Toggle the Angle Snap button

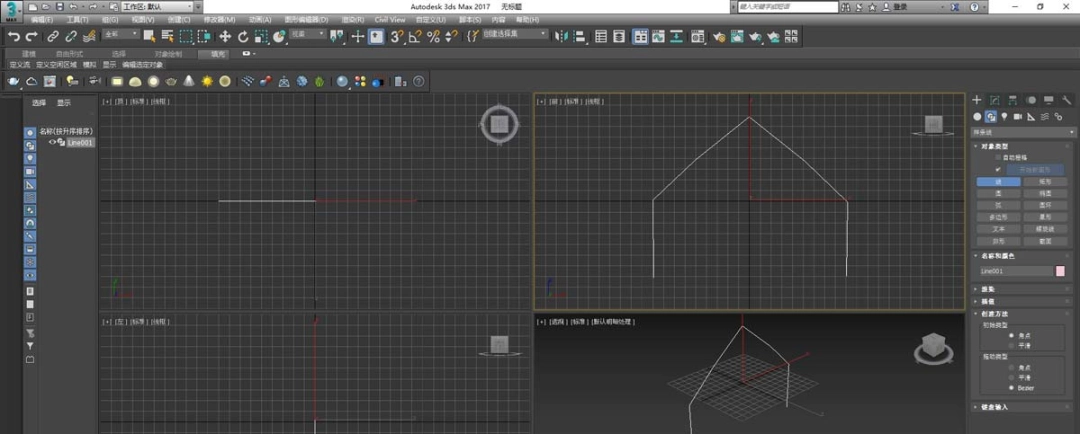(x=415, y=37)
